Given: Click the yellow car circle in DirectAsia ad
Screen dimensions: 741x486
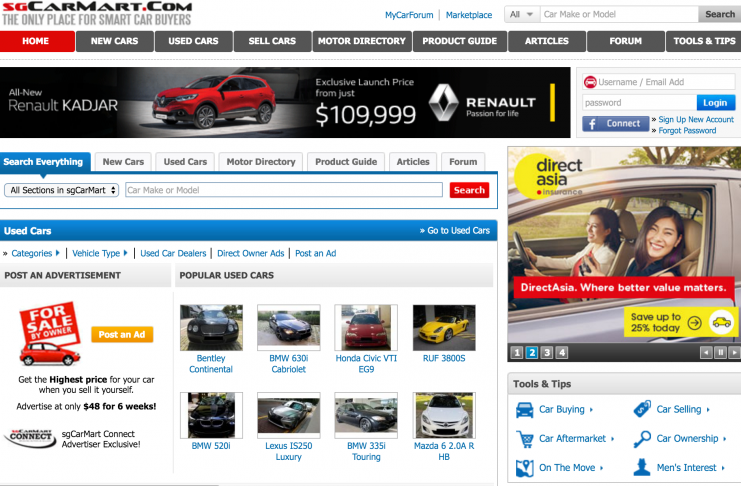Looking at the screenshot, I should click(722, 323).
